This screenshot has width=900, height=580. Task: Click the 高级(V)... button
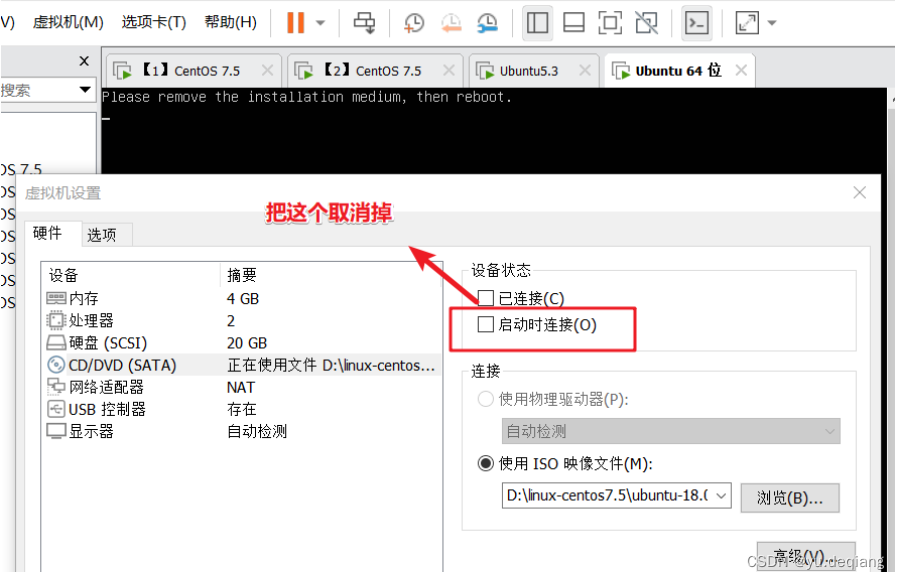[x=806, y=556]
